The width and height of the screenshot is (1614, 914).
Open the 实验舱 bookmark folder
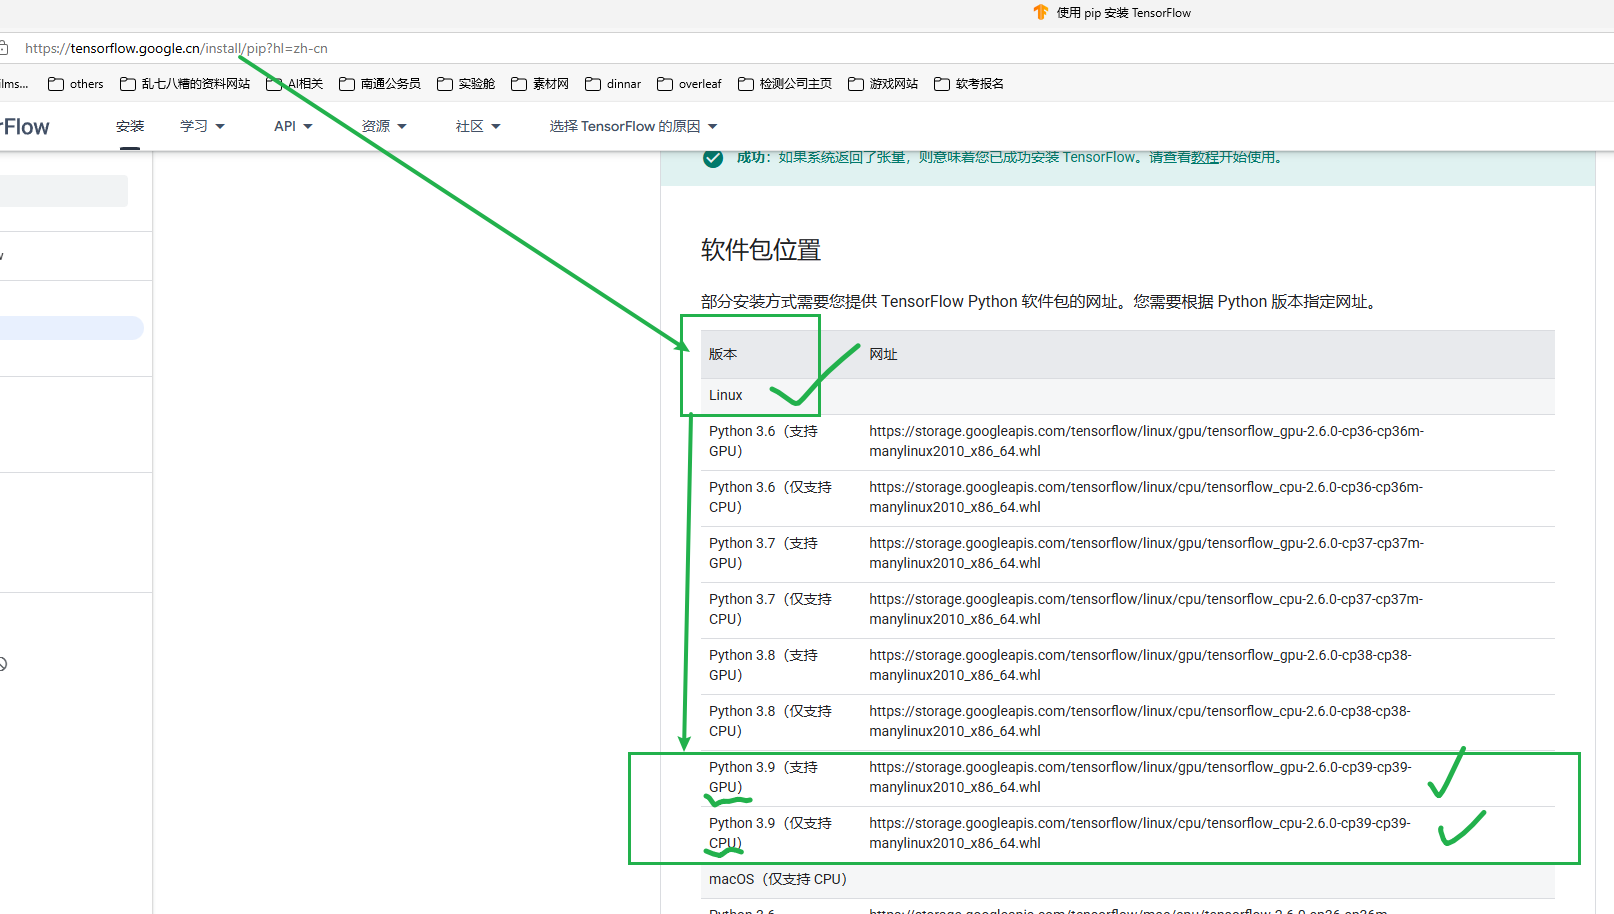pos(466,84)
